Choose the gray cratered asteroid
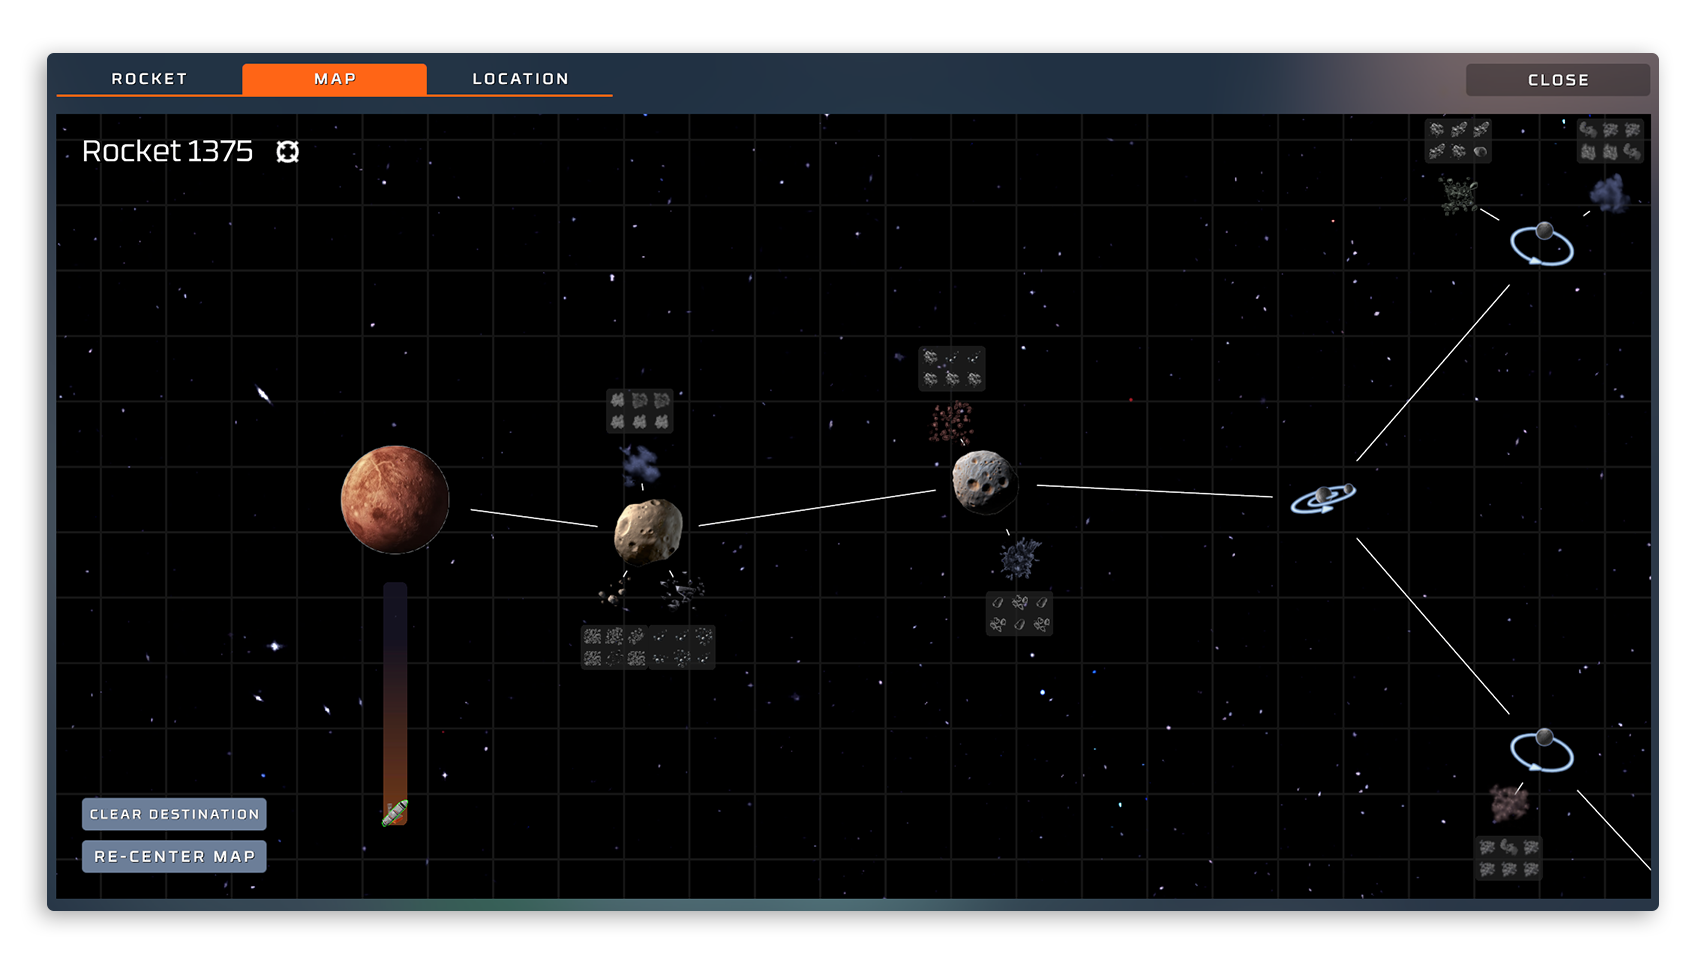The width and height of the screenshot is (1704, 964). 984,482
